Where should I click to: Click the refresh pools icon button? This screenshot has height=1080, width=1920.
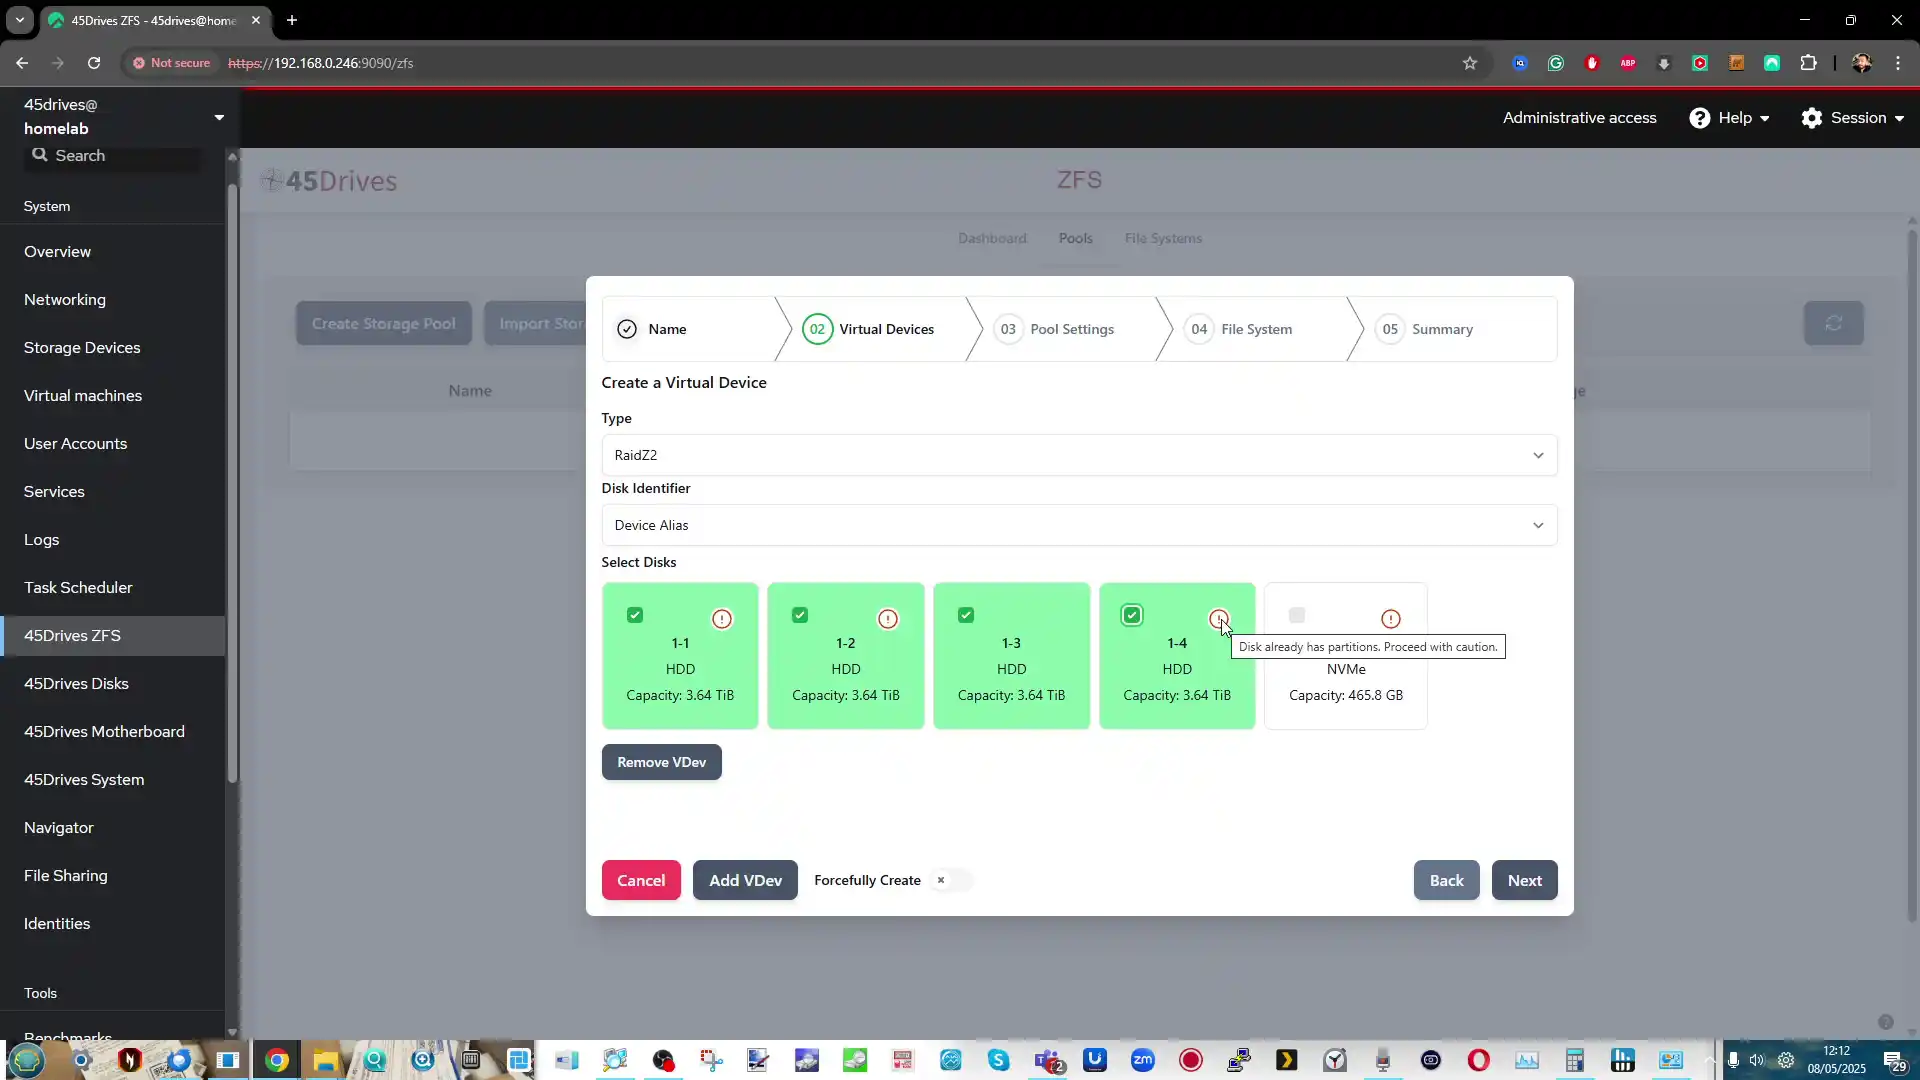(x=1834, y=323)
